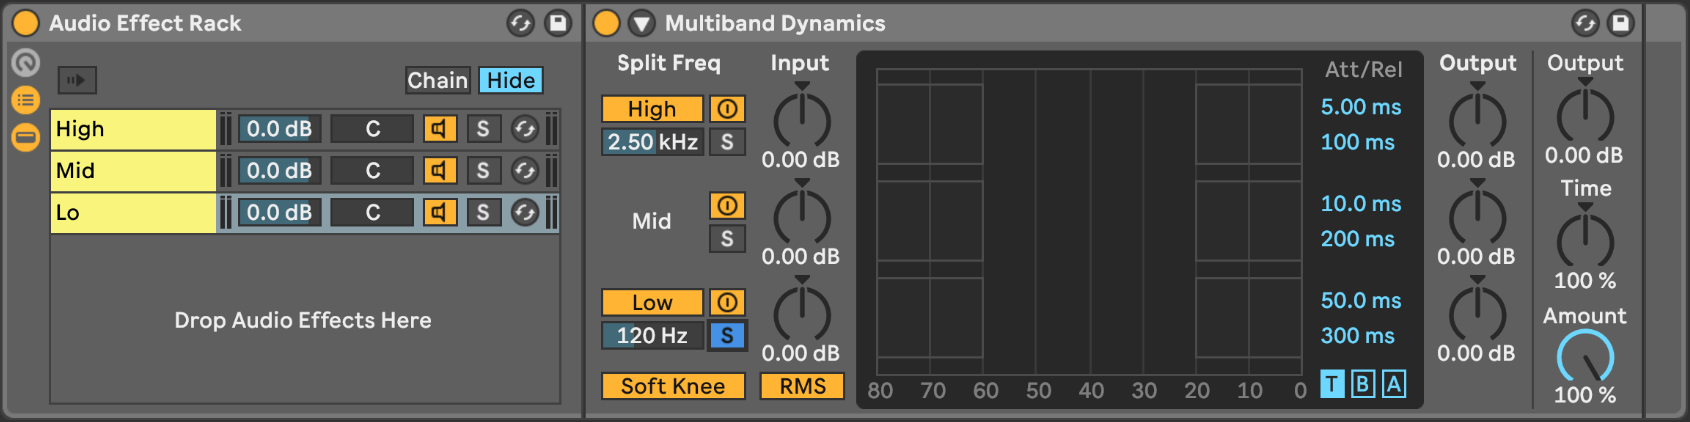Mute the Lo chain with speaker icon
1690x422 pixels.
440,213
